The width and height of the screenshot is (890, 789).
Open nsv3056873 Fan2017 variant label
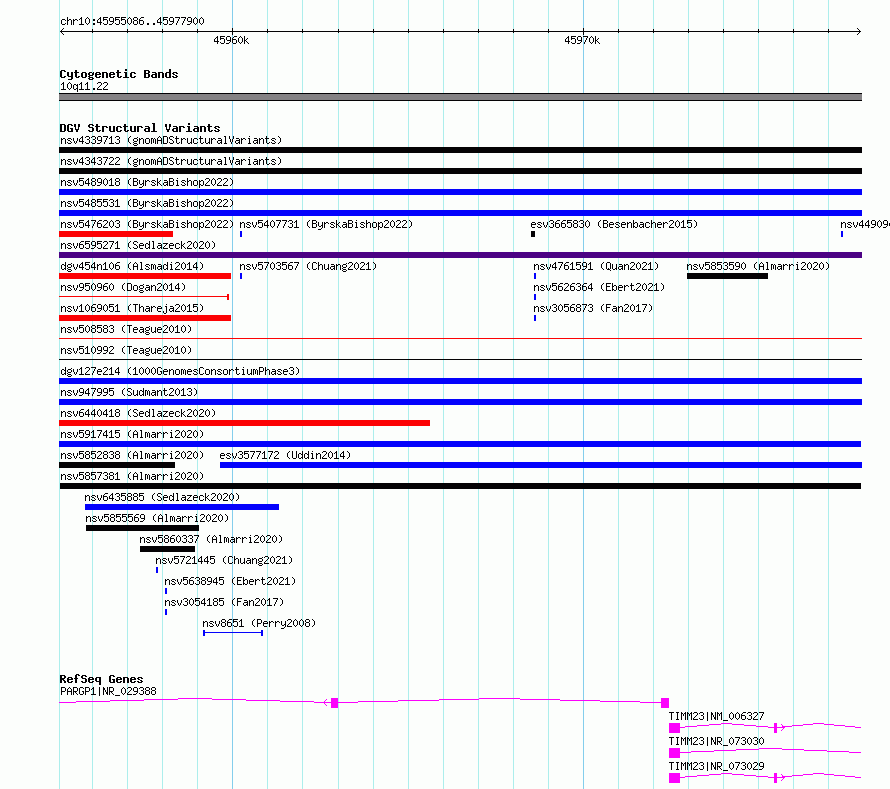(593, 308)
